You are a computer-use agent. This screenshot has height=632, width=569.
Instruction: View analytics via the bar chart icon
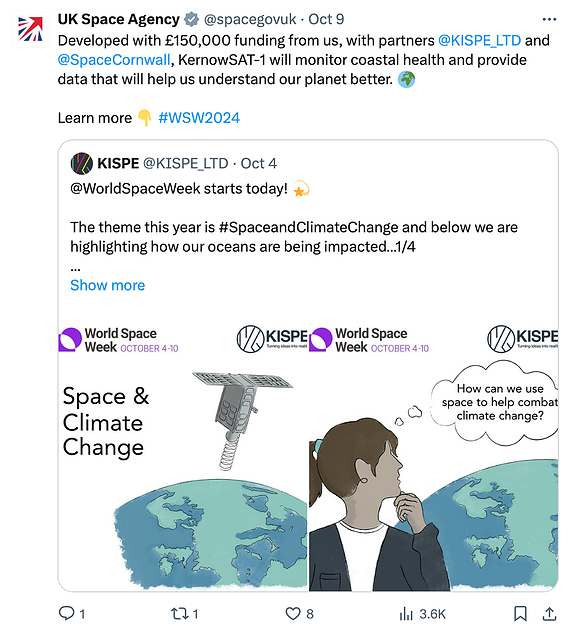(406, 613)
